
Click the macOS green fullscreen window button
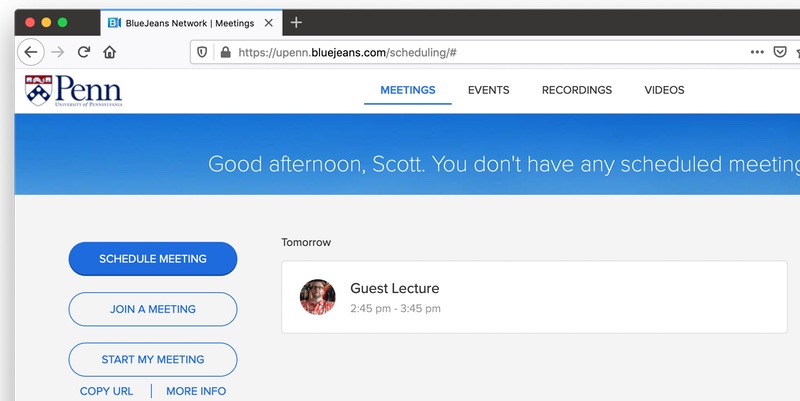click(62, 22)
